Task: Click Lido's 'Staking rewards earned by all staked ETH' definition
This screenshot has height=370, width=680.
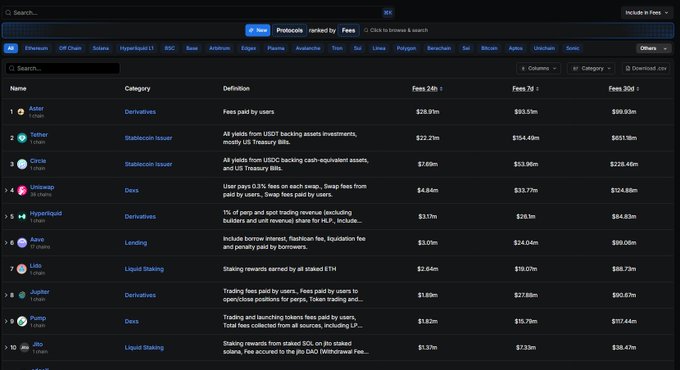Action: click(279, 269)
